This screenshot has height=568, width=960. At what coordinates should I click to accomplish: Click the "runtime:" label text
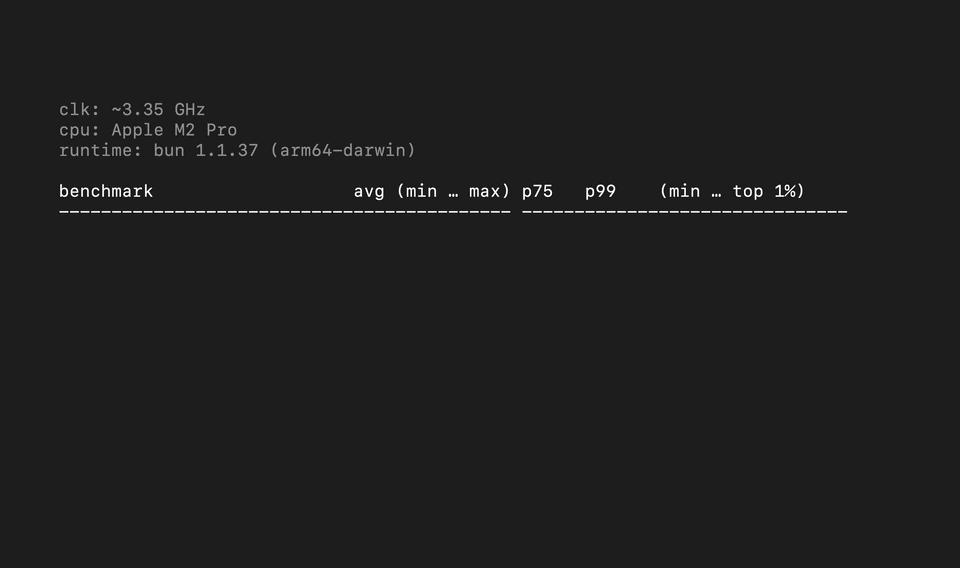[101, 151]
